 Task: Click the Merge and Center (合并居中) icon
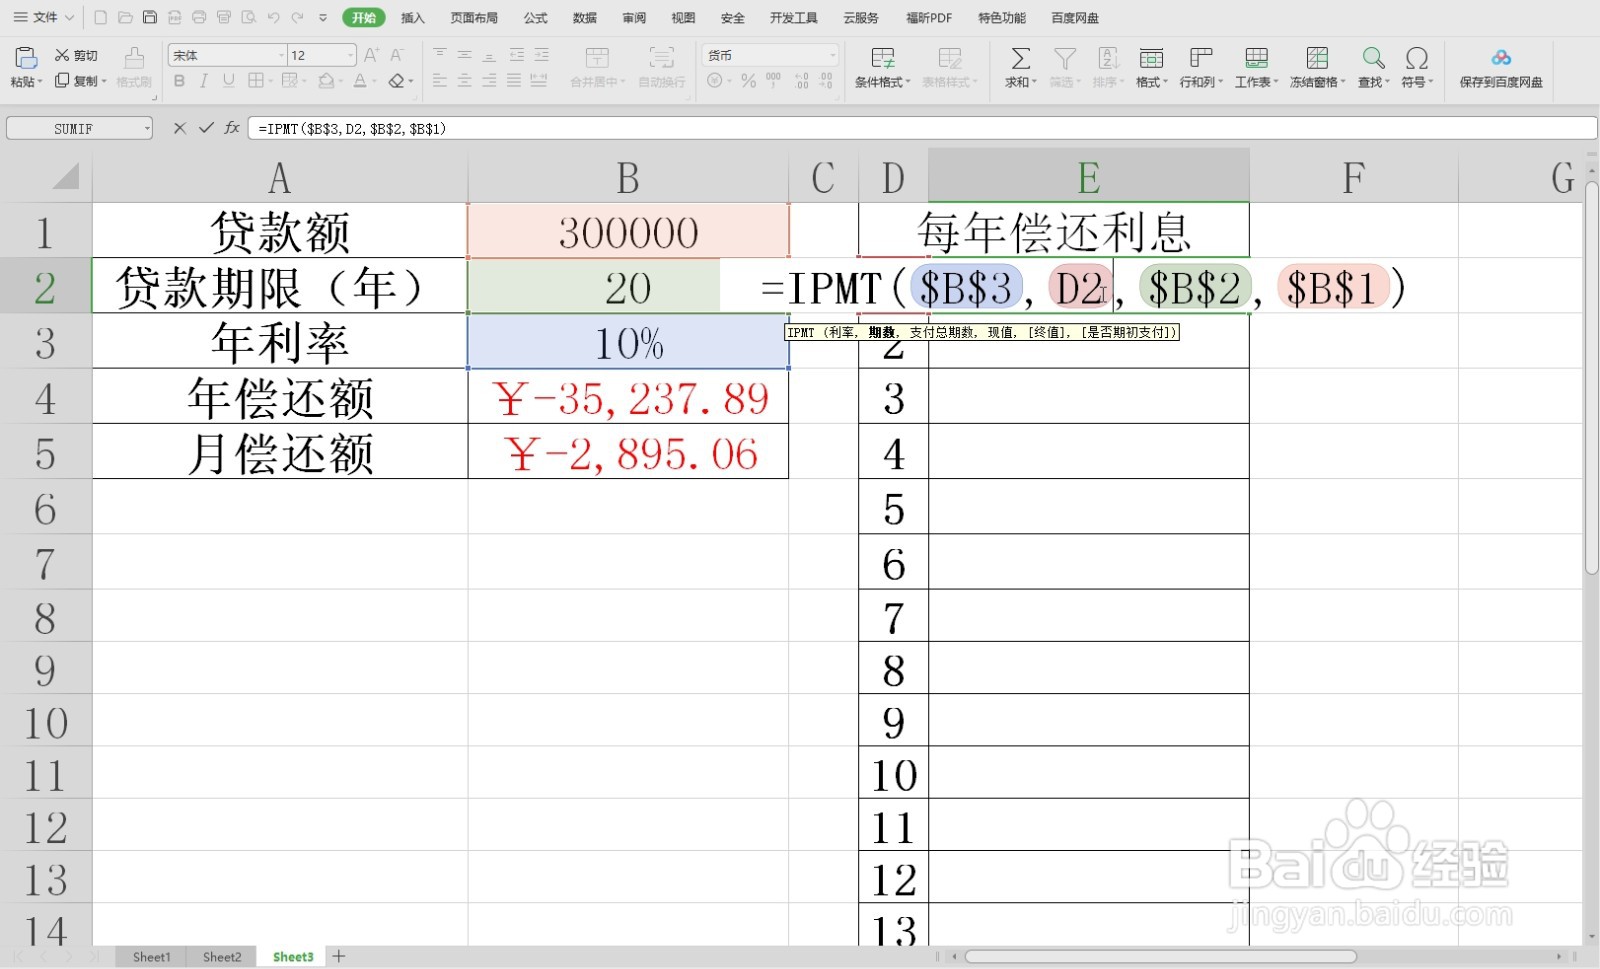click(598, 60)
